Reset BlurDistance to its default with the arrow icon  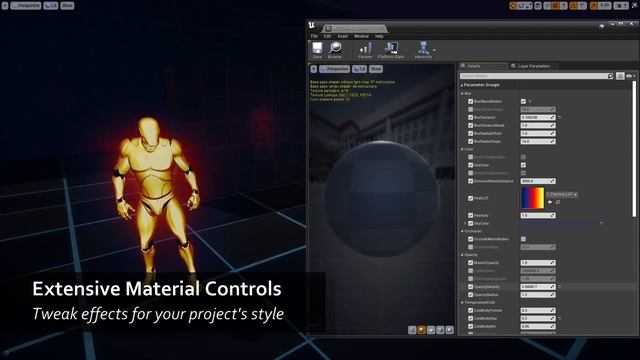click(x=560, y=118)
